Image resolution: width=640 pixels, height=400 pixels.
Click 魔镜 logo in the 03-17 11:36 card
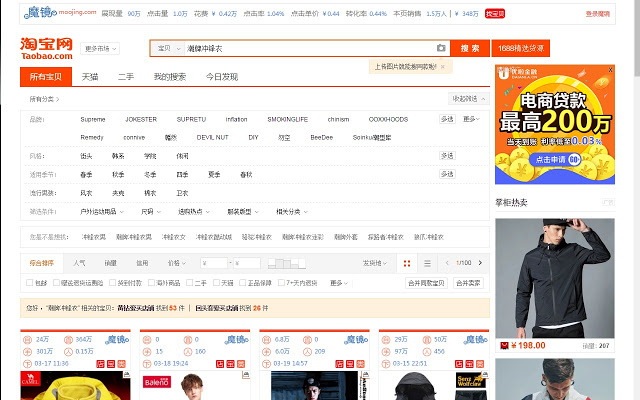tap(117, 340)
